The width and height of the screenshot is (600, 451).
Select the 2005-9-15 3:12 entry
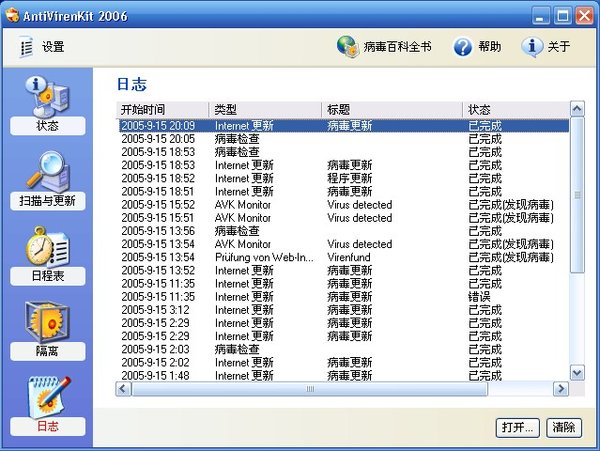[344, 309]
